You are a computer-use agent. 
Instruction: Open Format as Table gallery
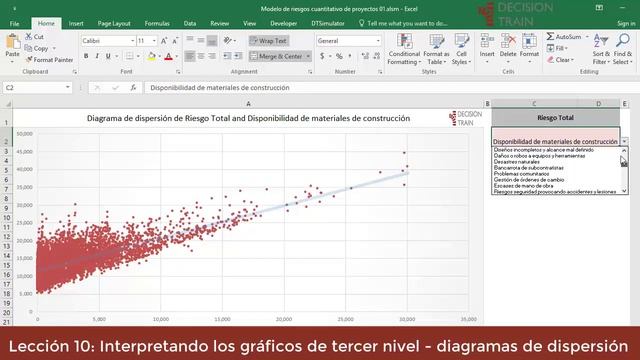point(436,49)
